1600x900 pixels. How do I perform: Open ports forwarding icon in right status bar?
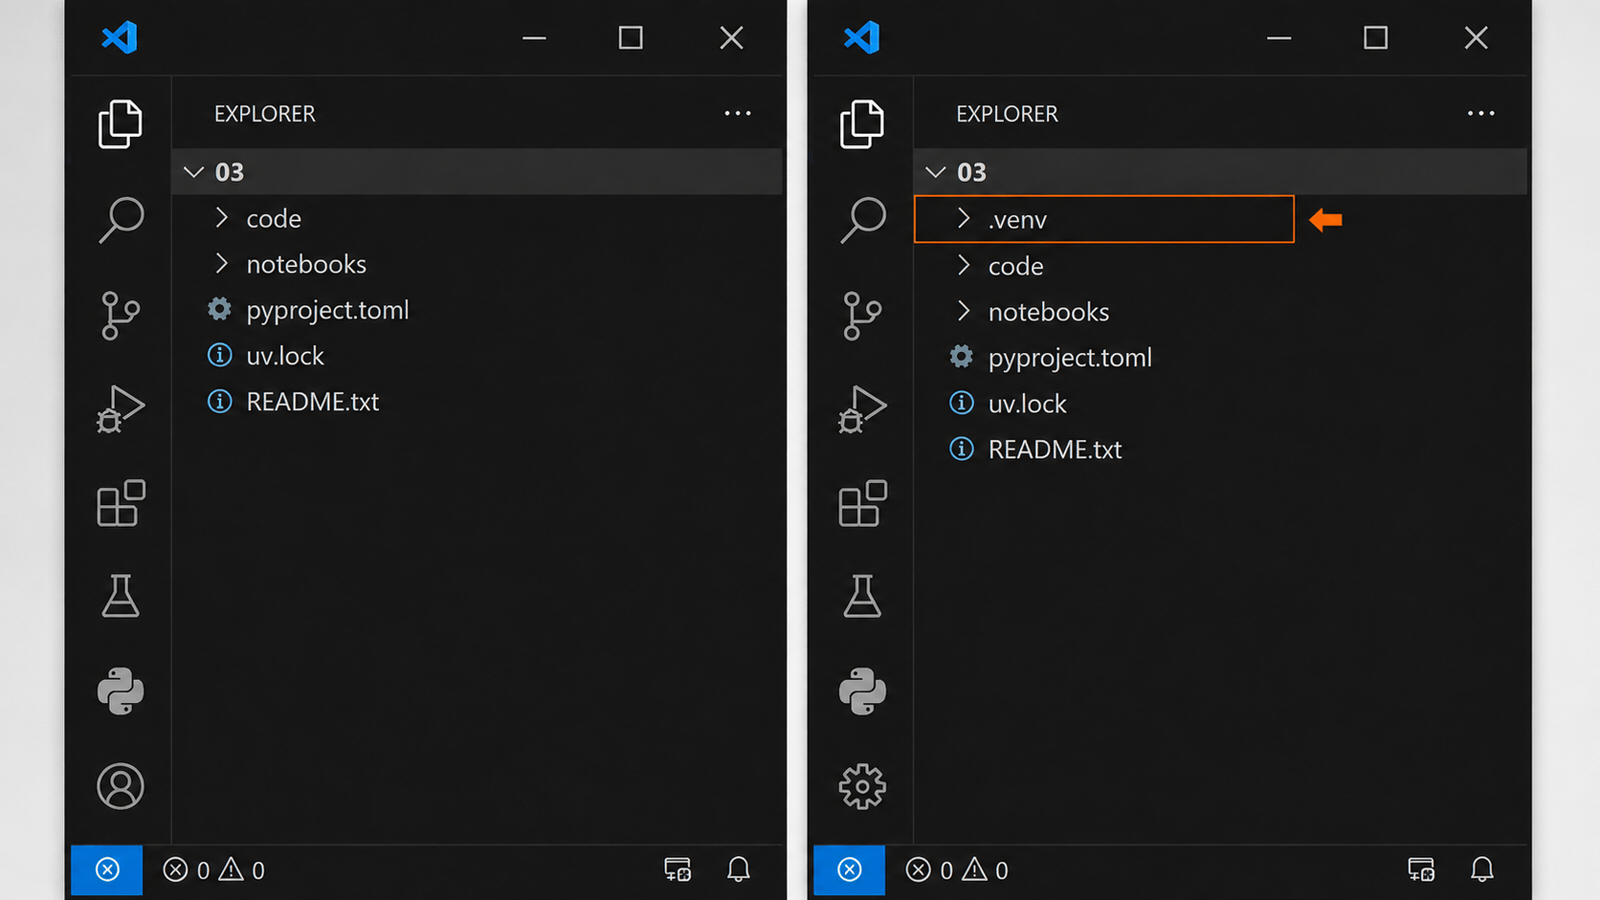(x=1421, y=869)
